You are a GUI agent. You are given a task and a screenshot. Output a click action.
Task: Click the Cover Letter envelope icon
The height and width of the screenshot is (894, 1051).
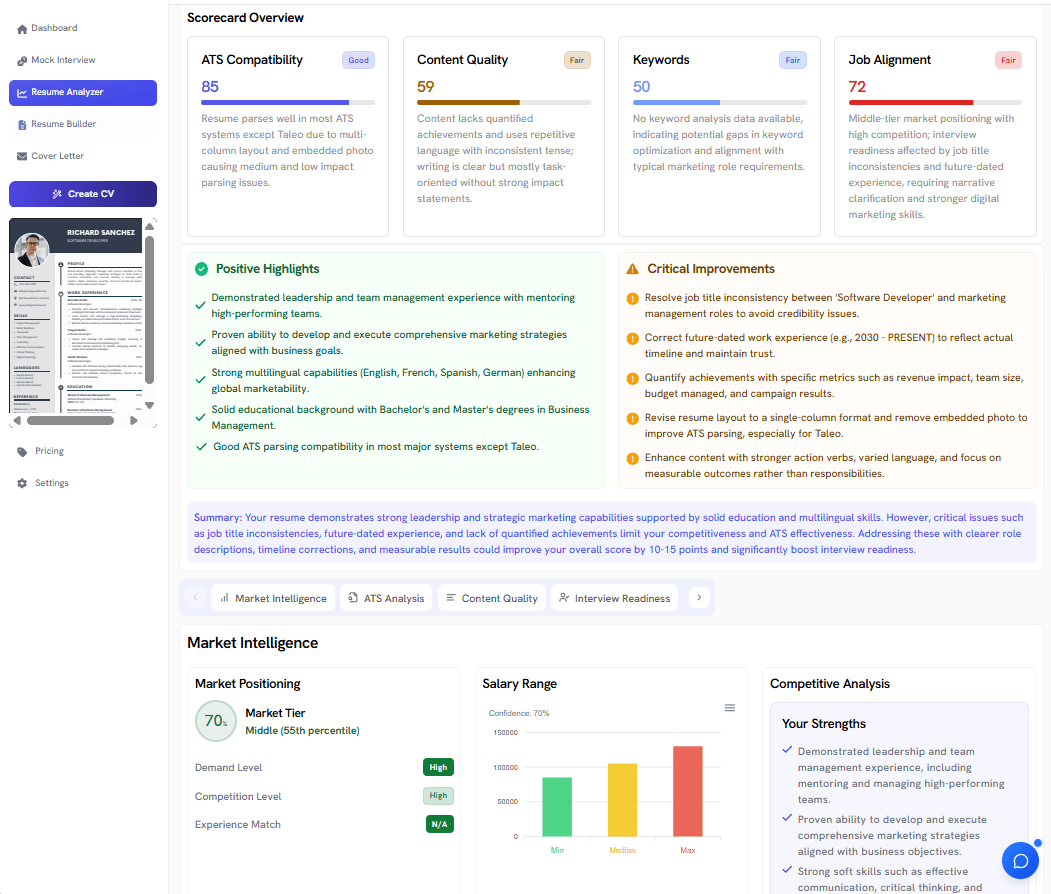tap(22, 157)
